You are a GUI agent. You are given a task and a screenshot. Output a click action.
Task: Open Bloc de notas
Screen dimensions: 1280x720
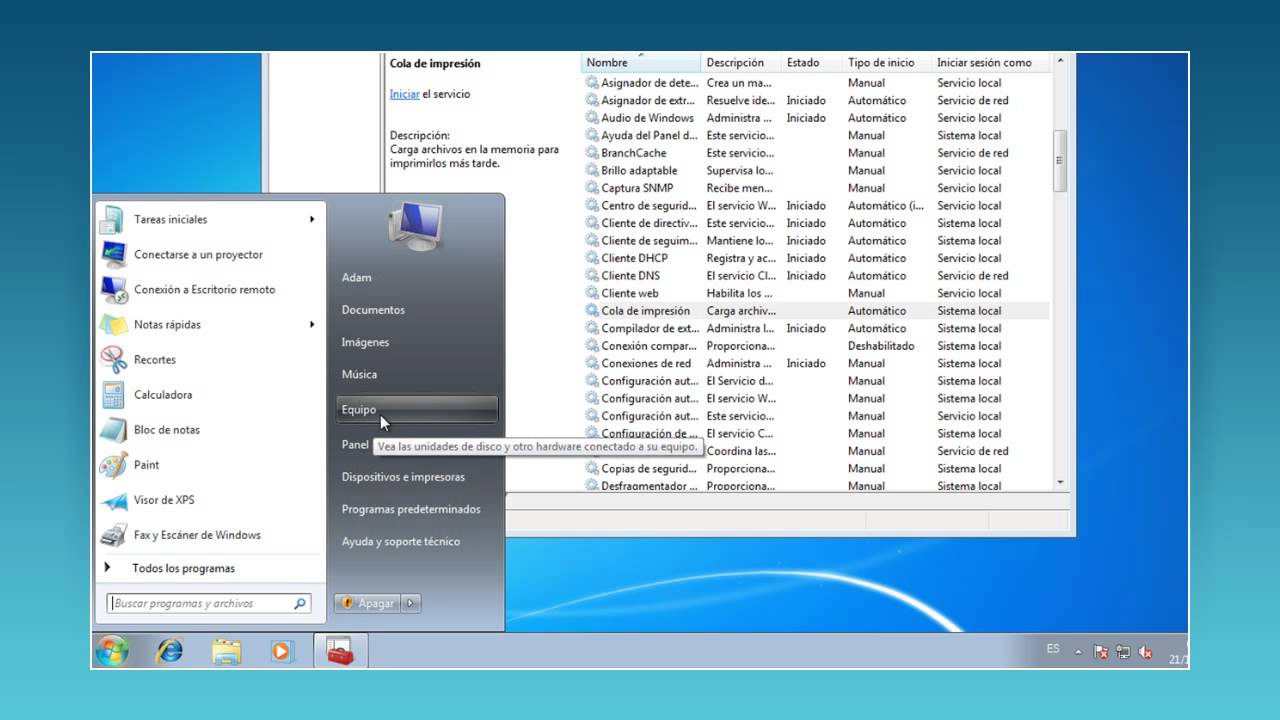(166, 430)
